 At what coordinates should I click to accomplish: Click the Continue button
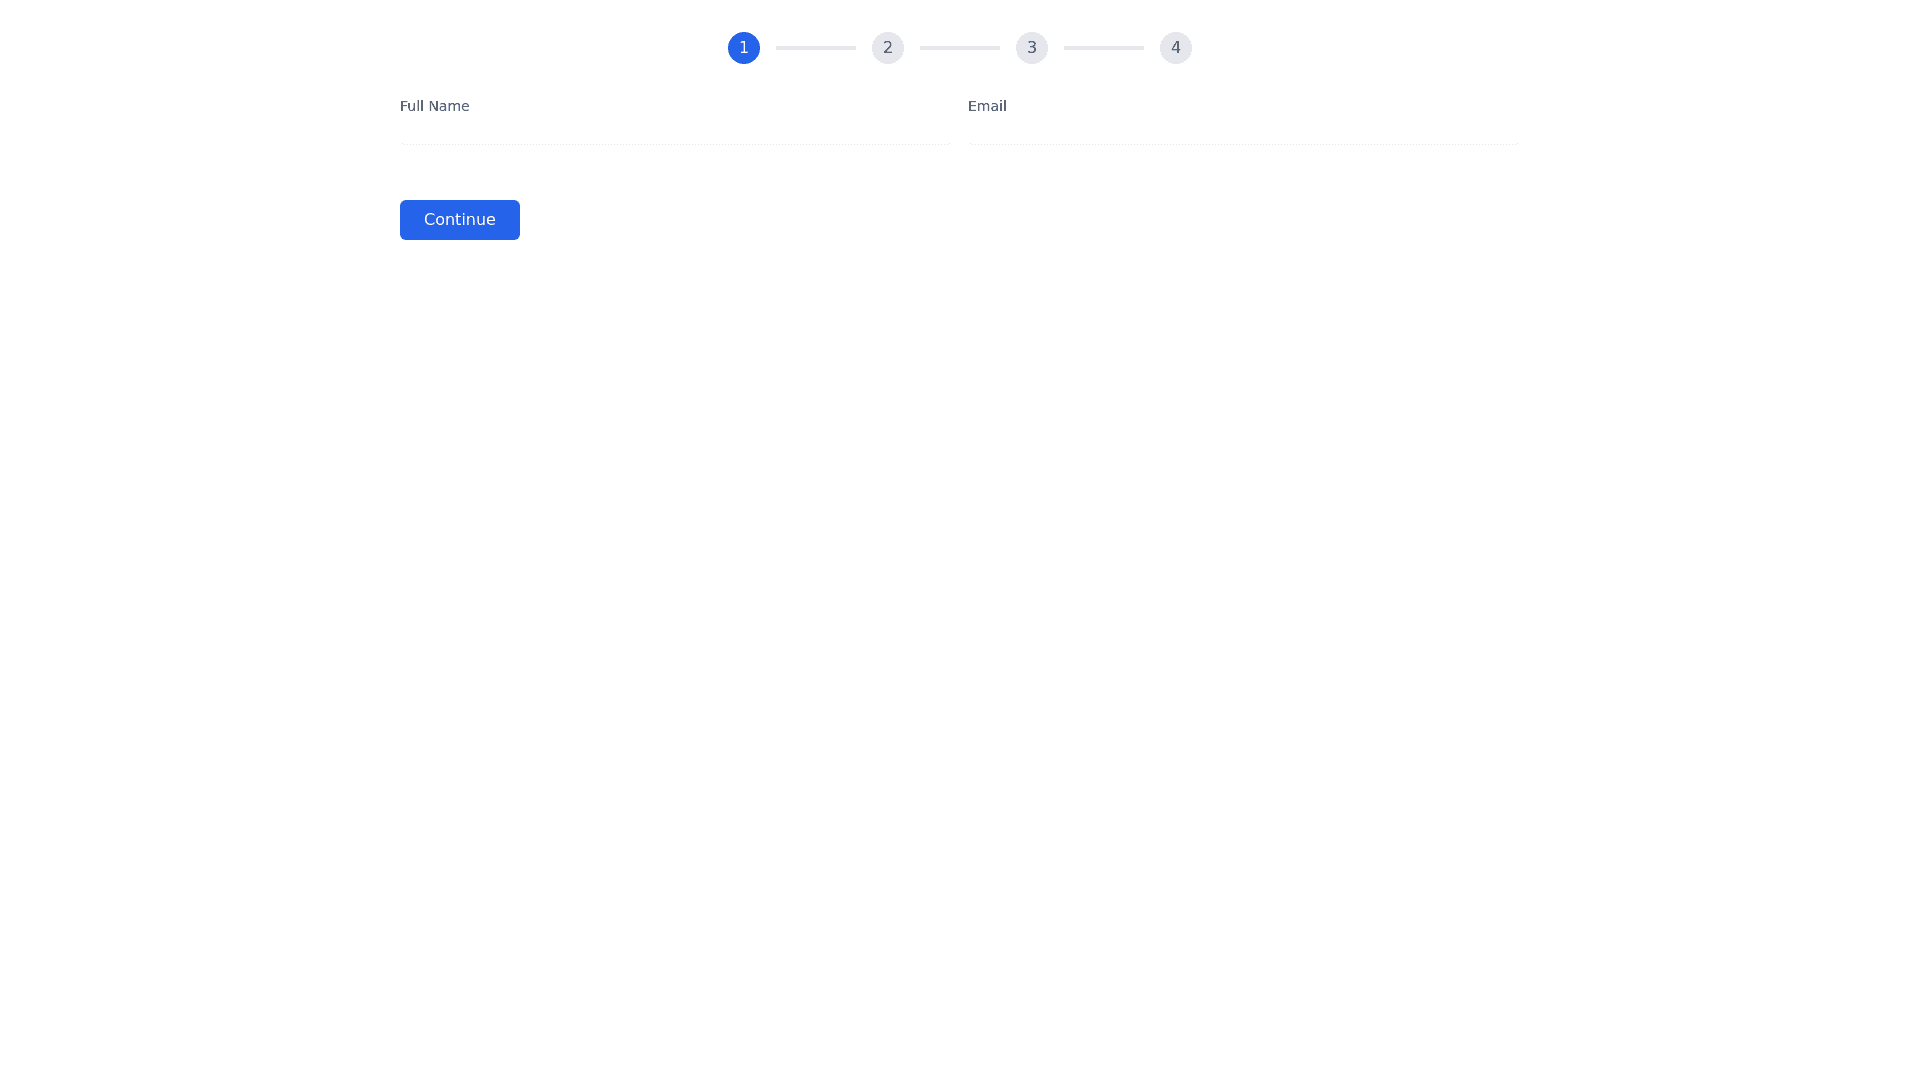pos(460,220)
